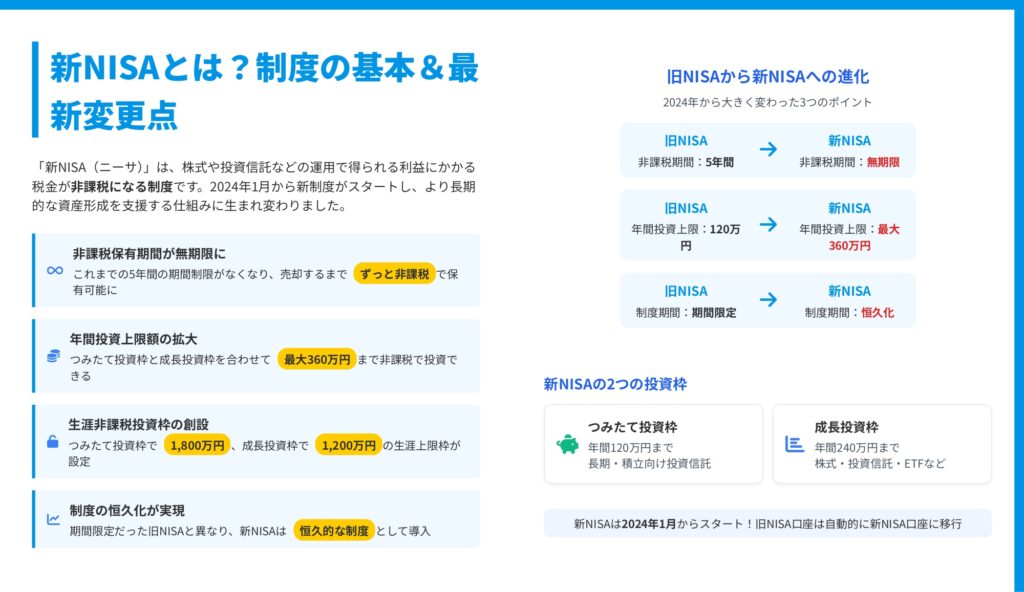This screenshot has height=592, width=1024.
Task: Click the arrow in the 非課税期間 comparison row
Action: pos(767,150)
